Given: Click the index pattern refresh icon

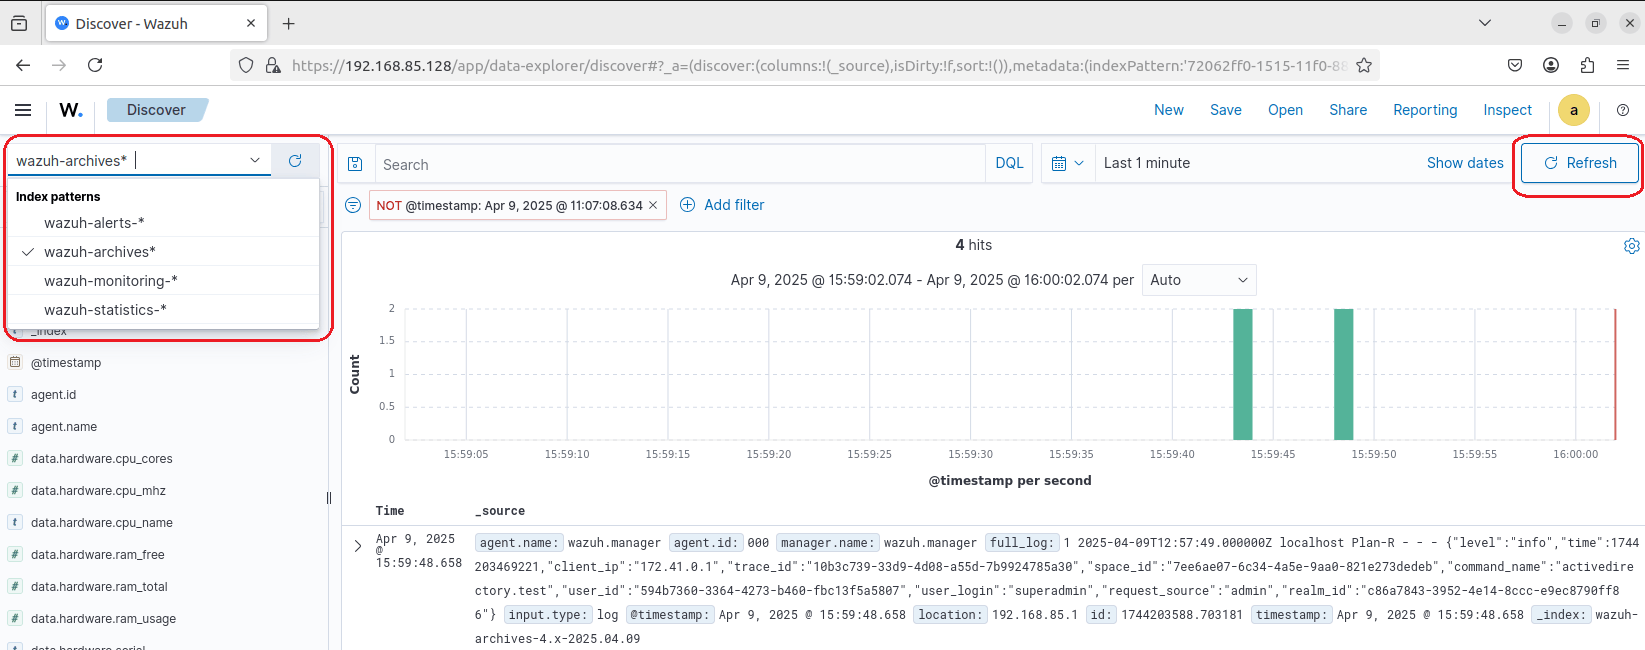Looking at the screenshot, I should [x=295, y=161].
